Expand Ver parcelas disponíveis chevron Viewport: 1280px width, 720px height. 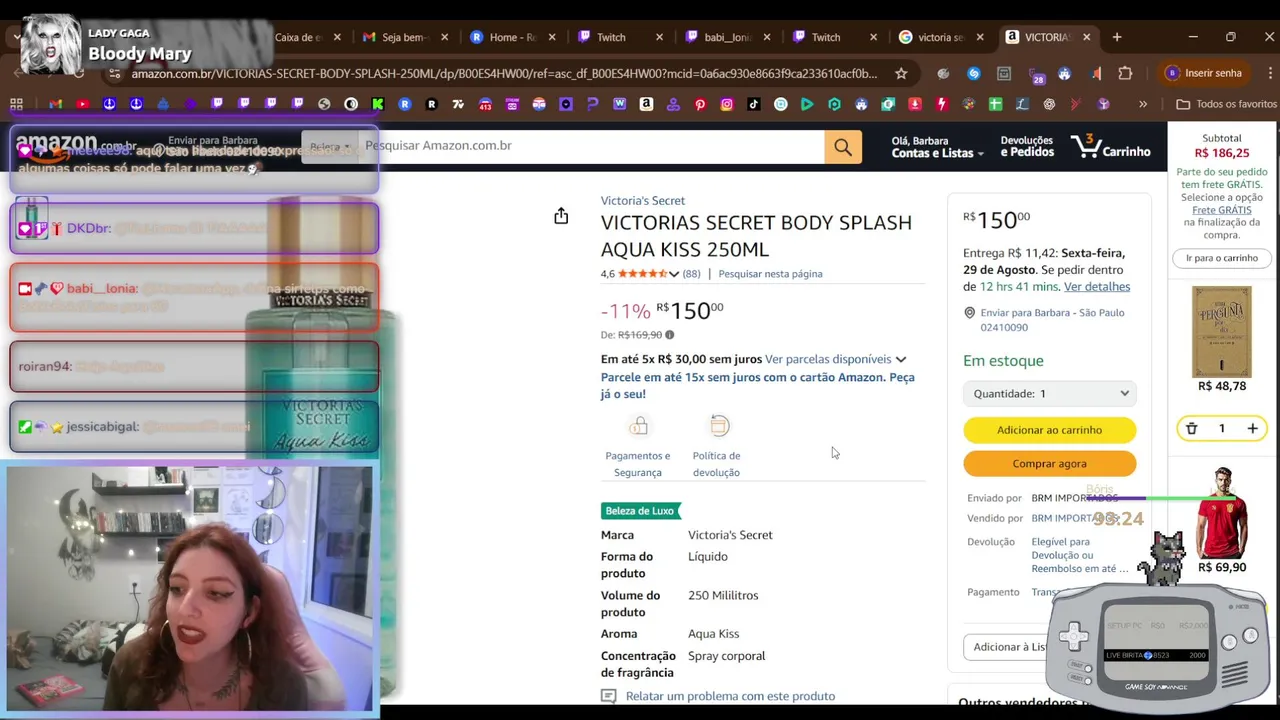pos(900,359)
